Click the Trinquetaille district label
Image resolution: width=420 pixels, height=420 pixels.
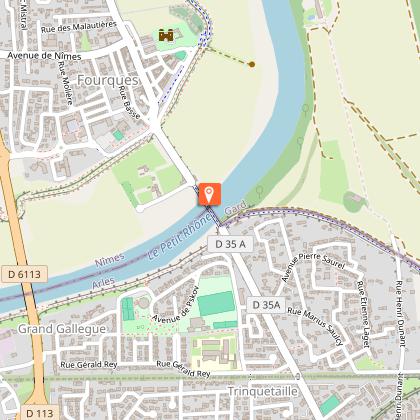tap(262, 391)
